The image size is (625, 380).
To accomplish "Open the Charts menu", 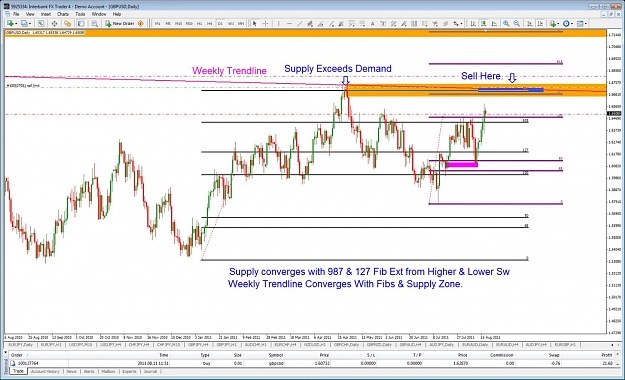I will tap(63, 14).
